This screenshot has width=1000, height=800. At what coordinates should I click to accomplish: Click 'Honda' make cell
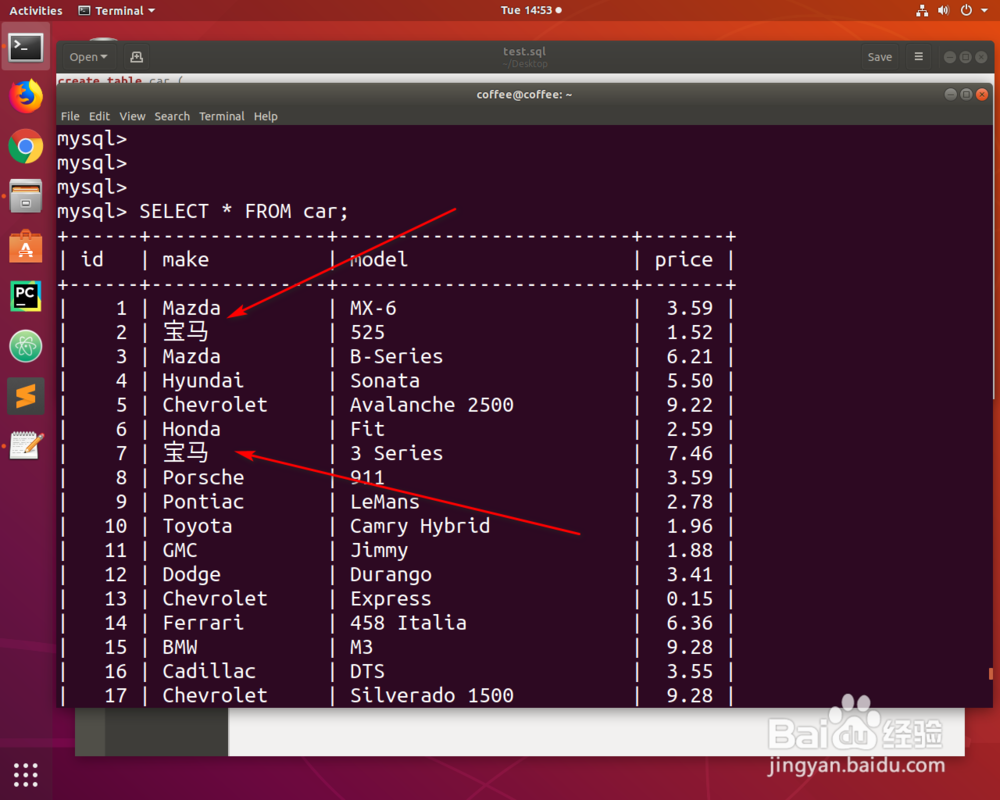191,429
